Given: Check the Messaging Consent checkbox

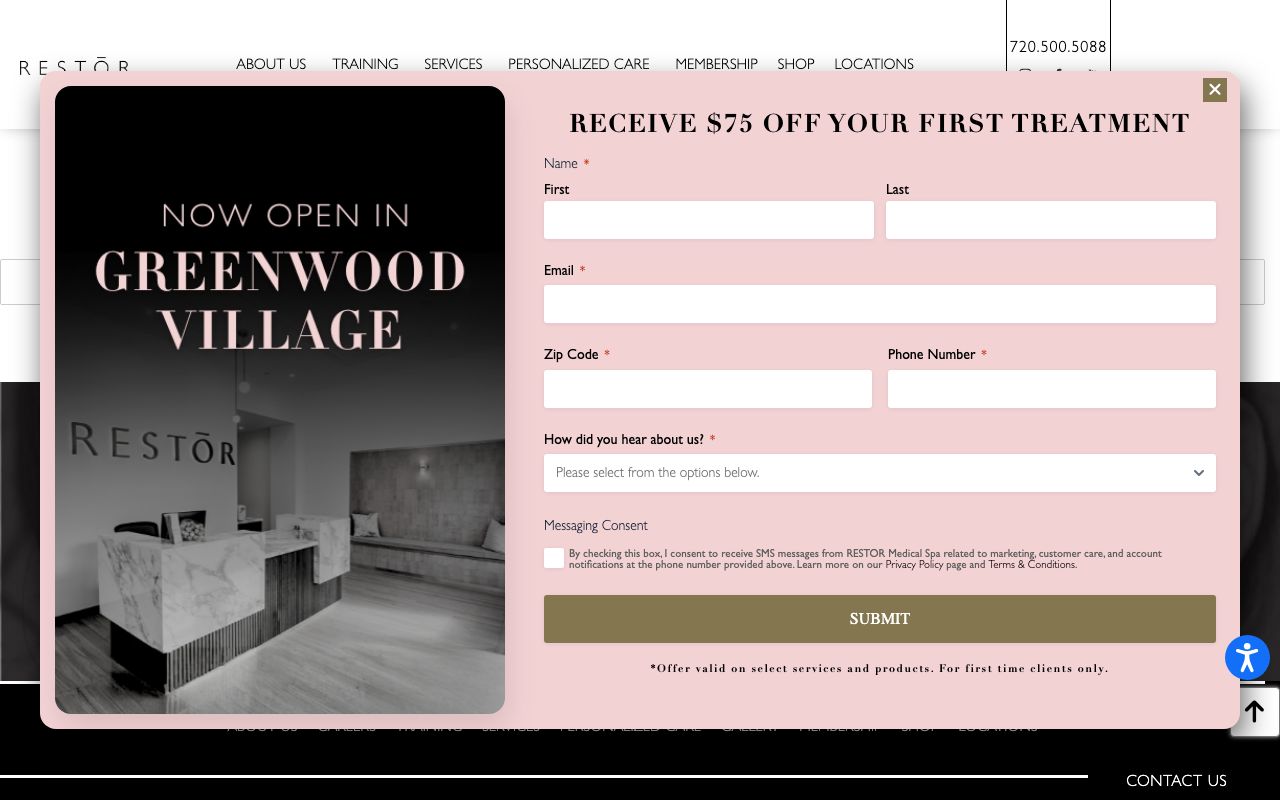Looking at the screenshot, I should coord(554,559).
